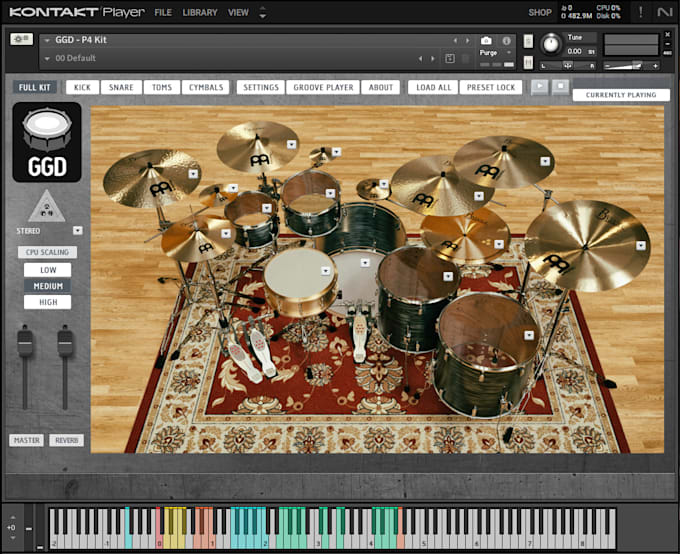Open the GGD - P4 Kit instrument dropdown
Image resolution: width=680 pixels, height=554 pixels.
pyautogui.click(x=47, y=40)
